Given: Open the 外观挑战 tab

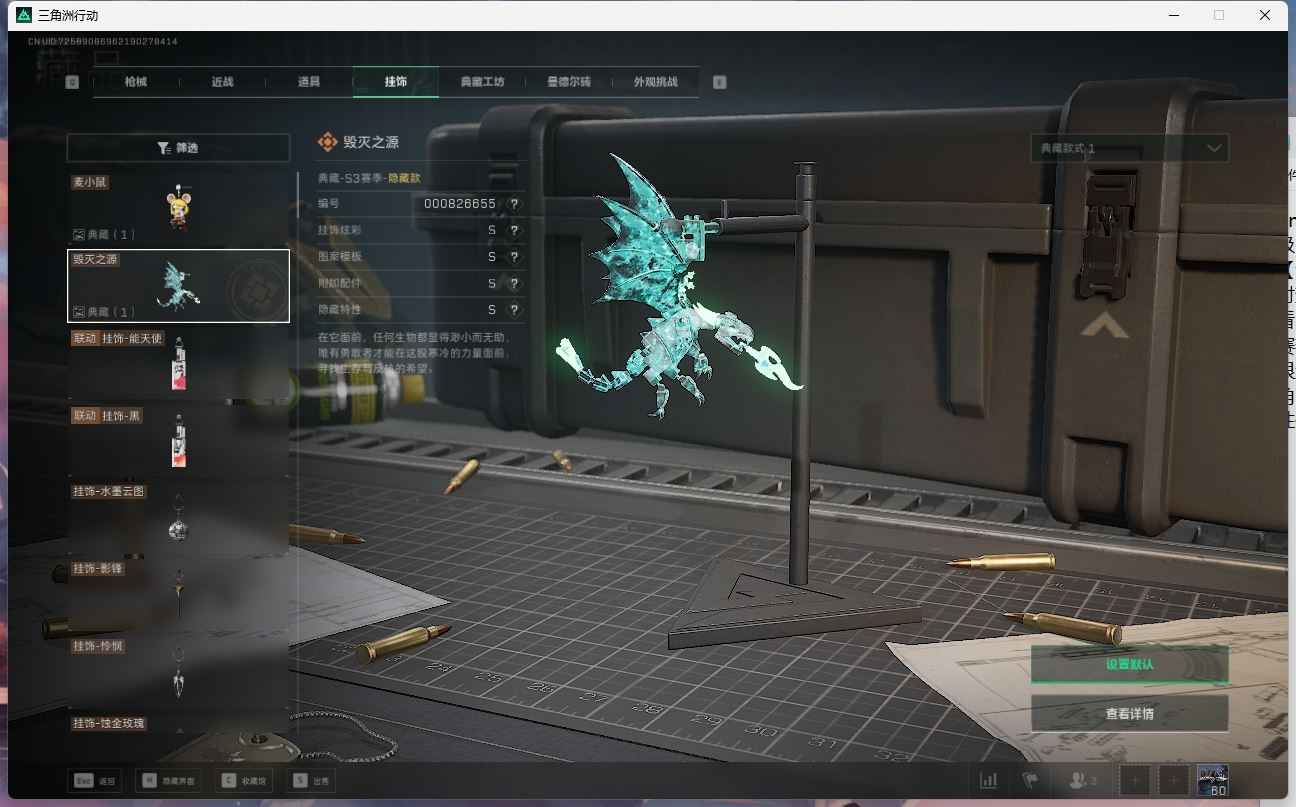Looking at the screenshot, I should (x=655, y=82).
